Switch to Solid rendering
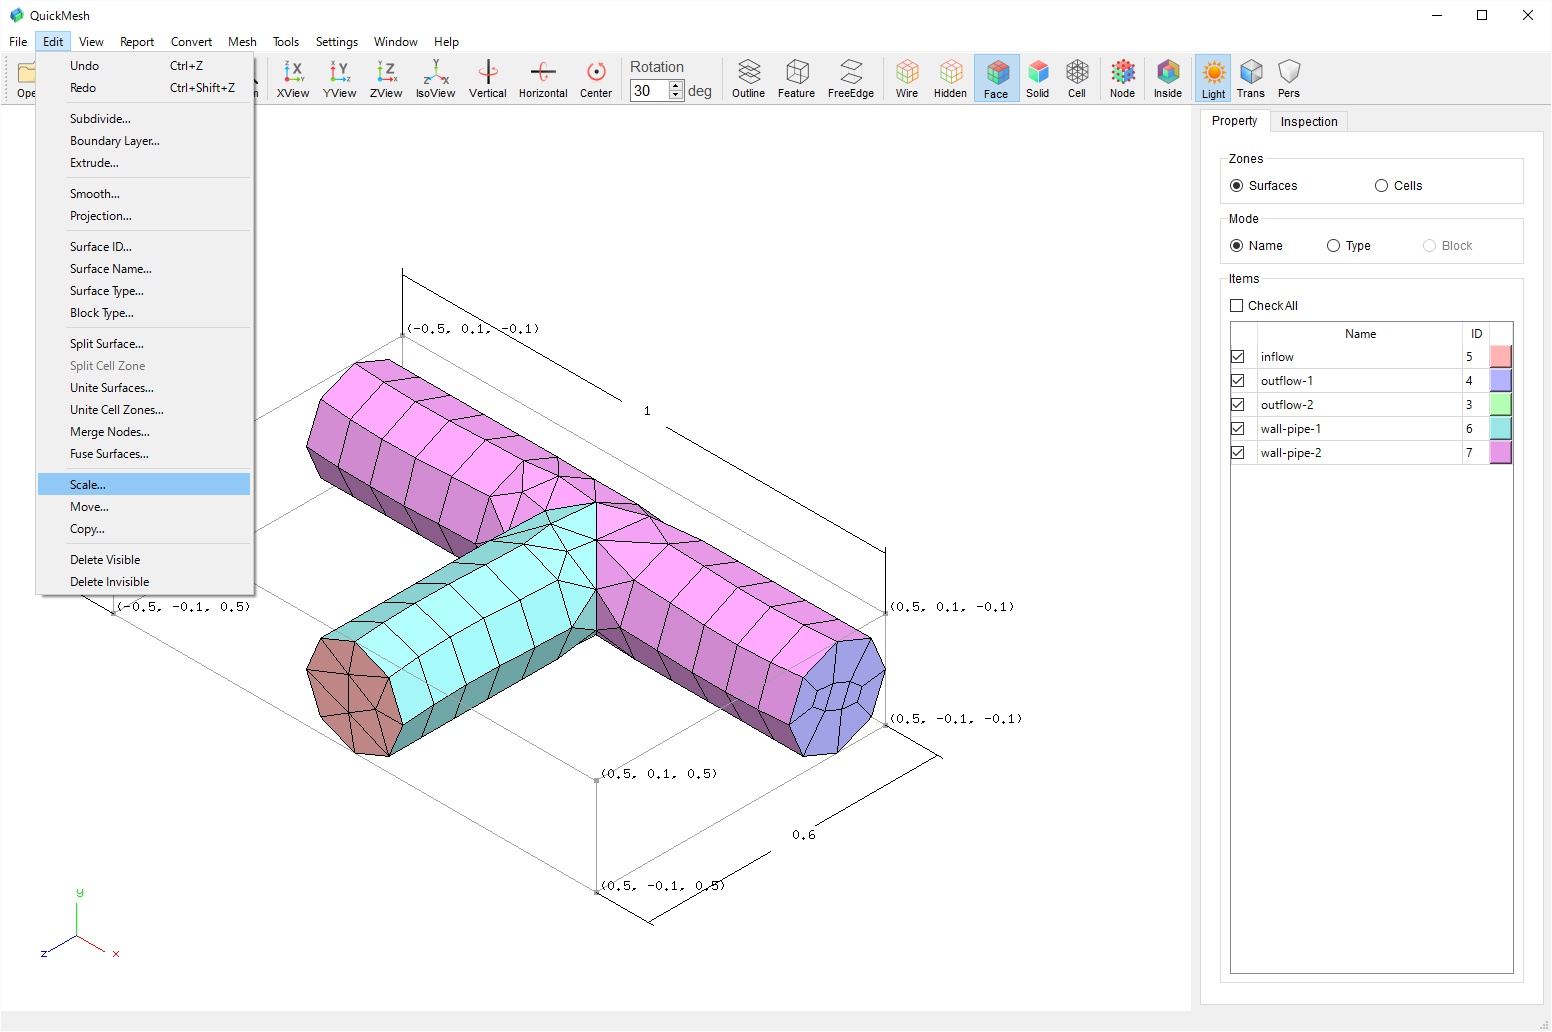The image size is (1552, 1032). (1038, 79)
